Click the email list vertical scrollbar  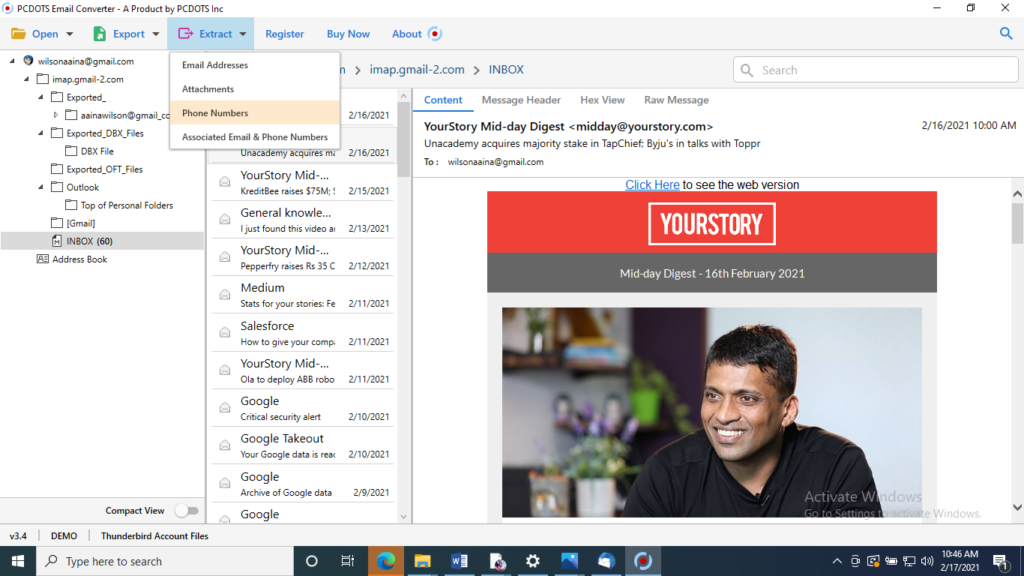pos(404,139)
